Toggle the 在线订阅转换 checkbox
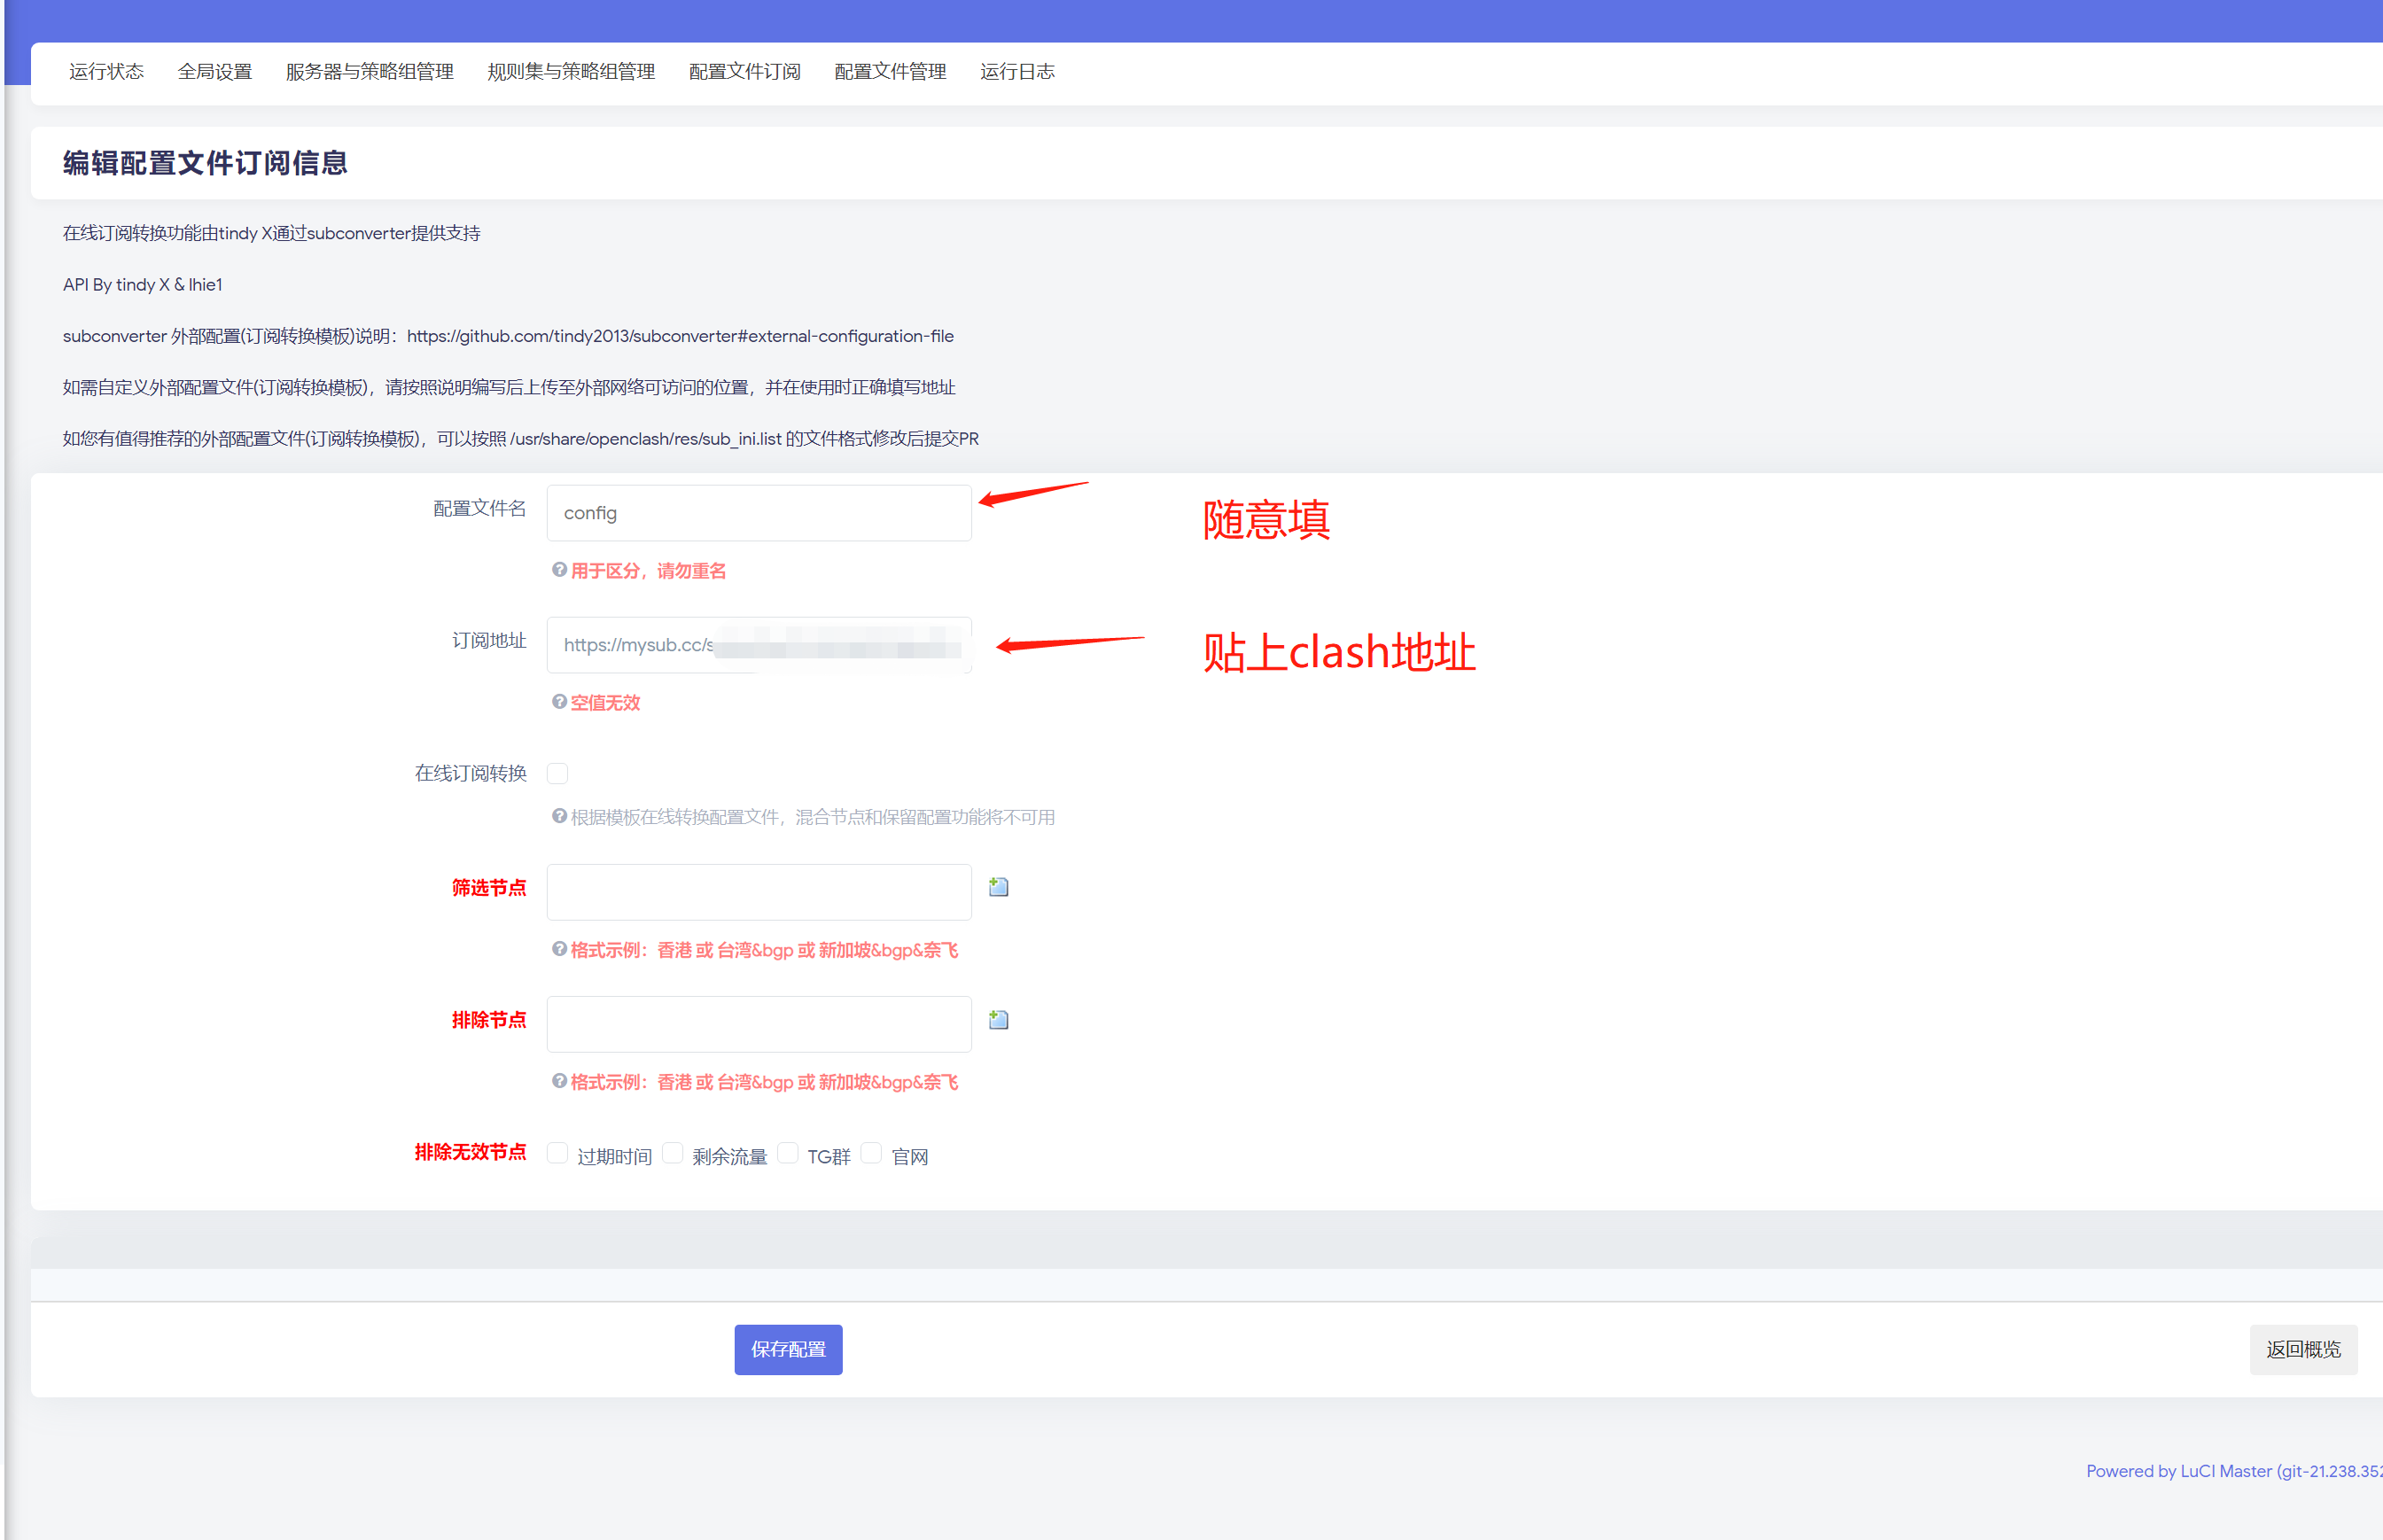 [x=558, y=773]
